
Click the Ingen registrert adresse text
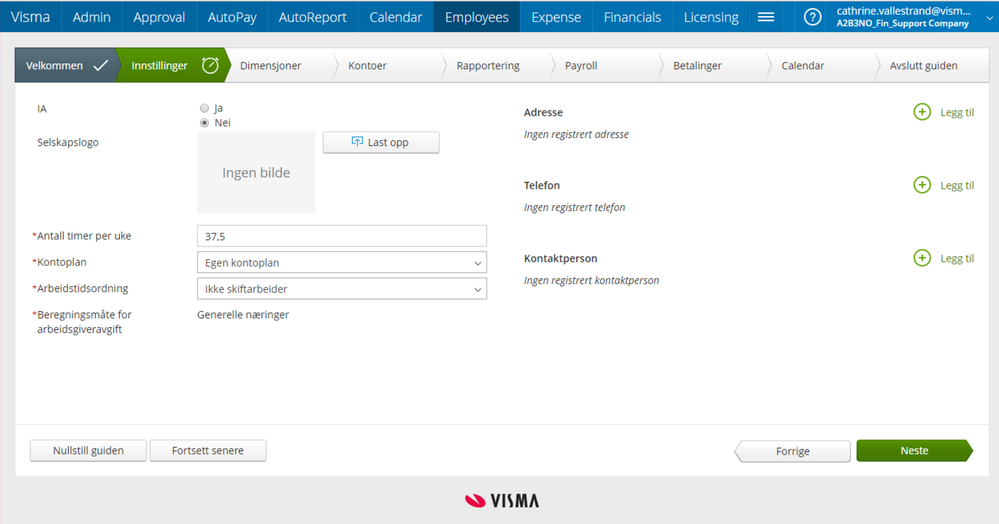576,134
